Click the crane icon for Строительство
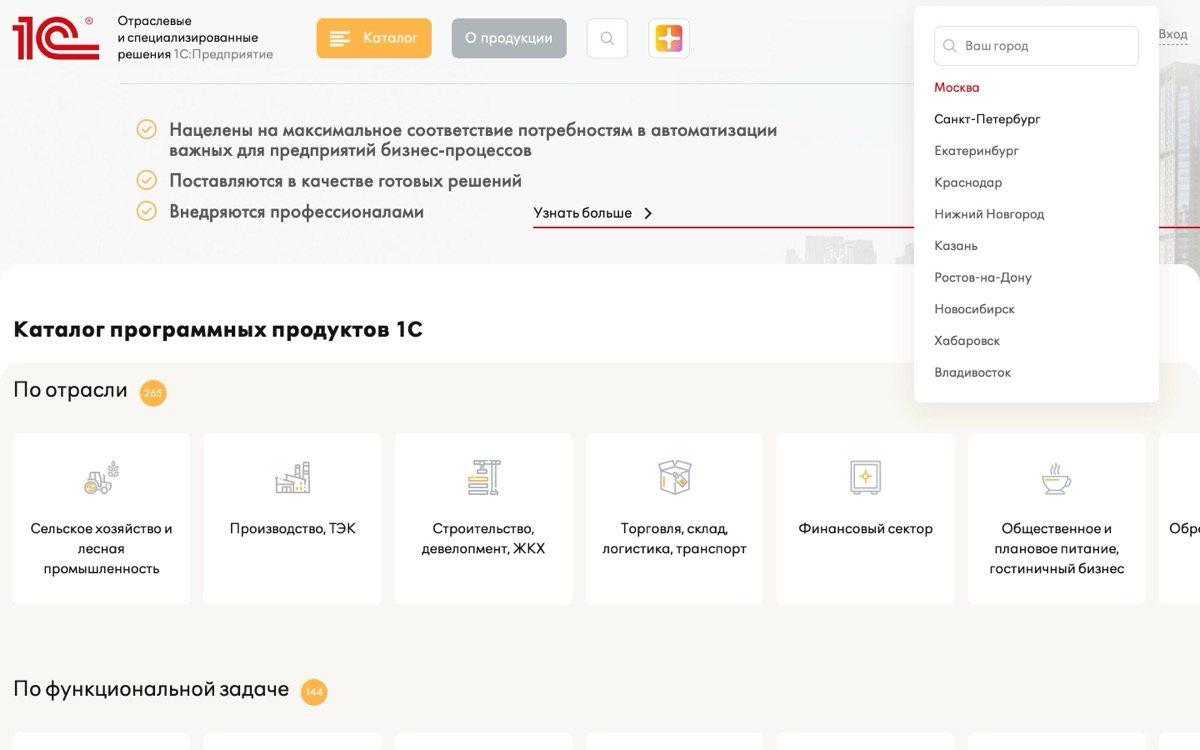The image size is (1200, 750). point(483,478)
